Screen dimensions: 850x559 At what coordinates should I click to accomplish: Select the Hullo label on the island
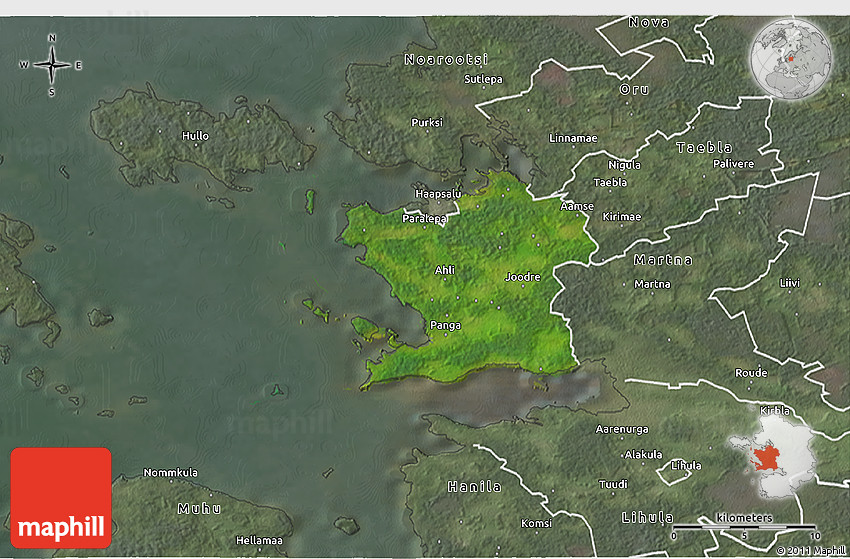coord(196,135)
